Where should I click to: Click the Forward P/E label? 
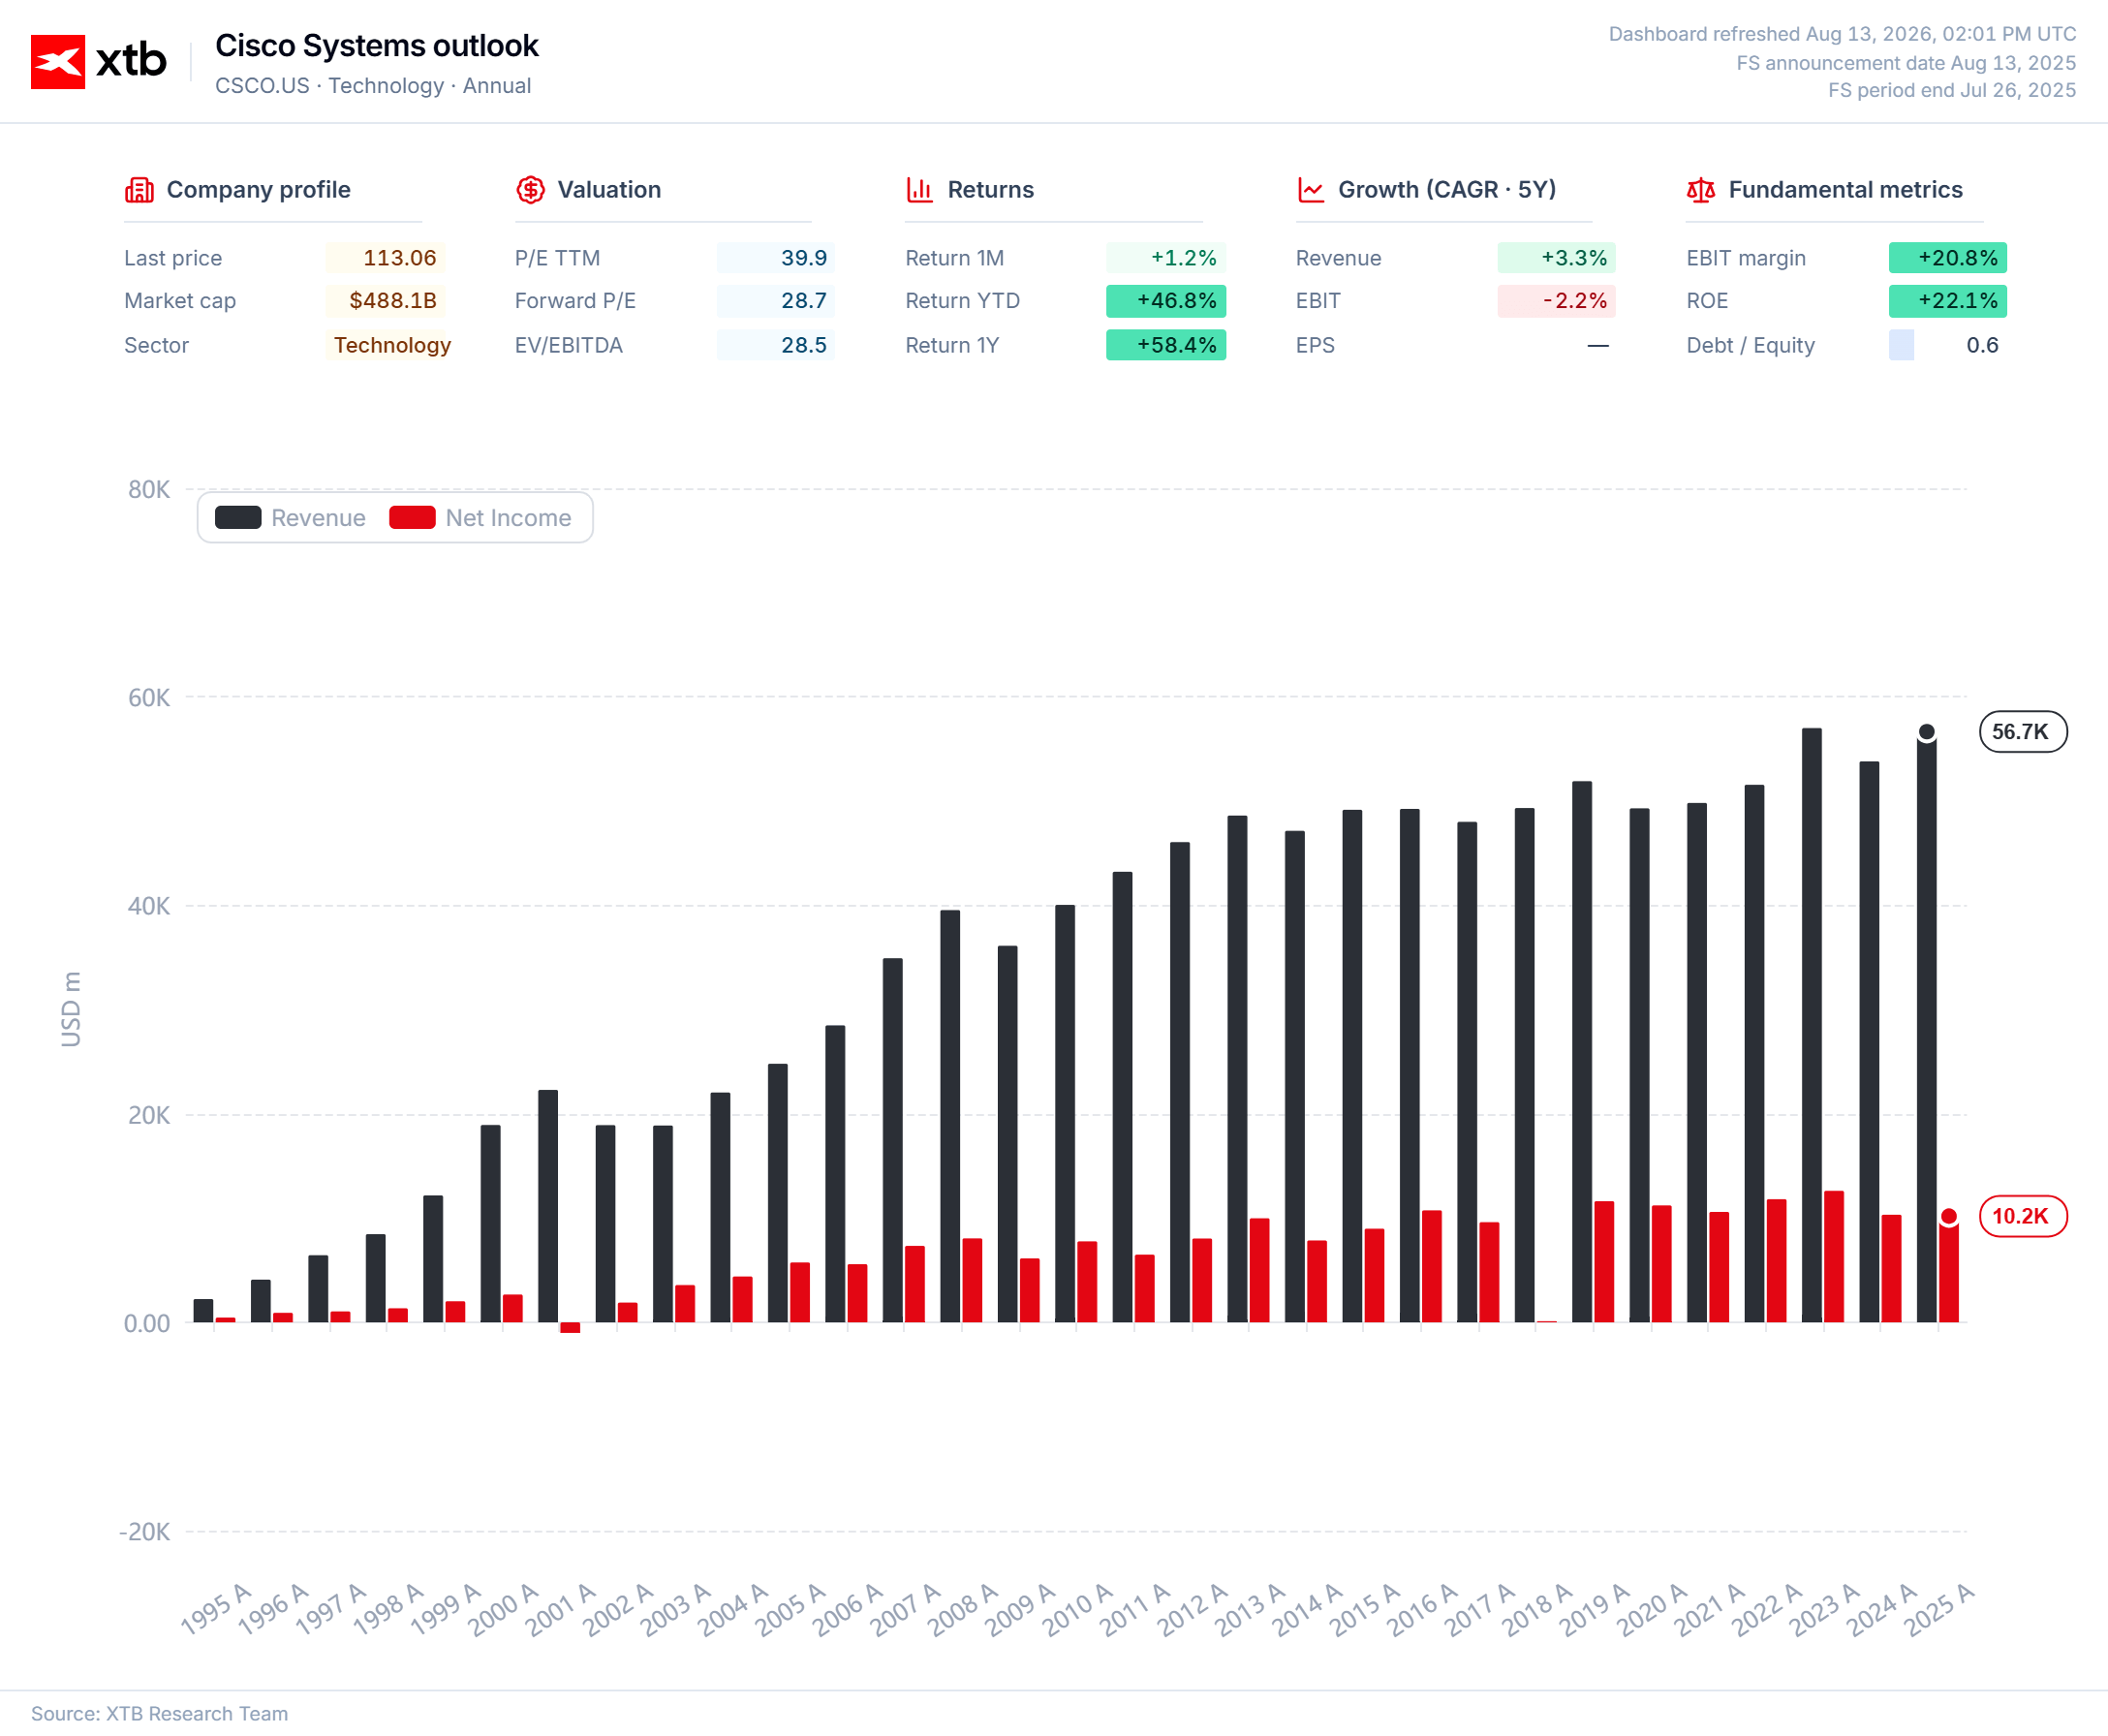pyautogui.click(x=575, y=301)
